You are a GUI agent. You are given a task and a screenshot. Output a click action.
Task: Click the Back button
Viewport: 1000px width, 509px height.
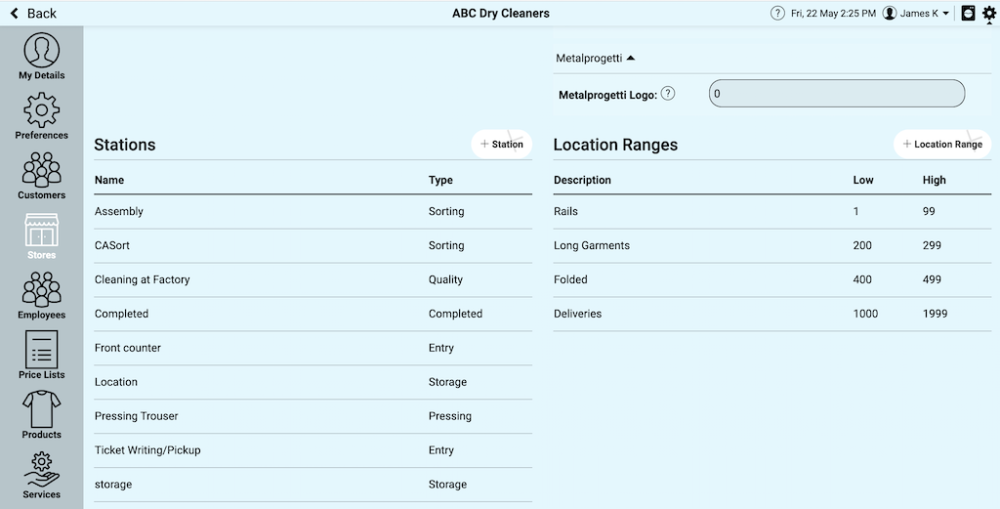tap(33, 13)
